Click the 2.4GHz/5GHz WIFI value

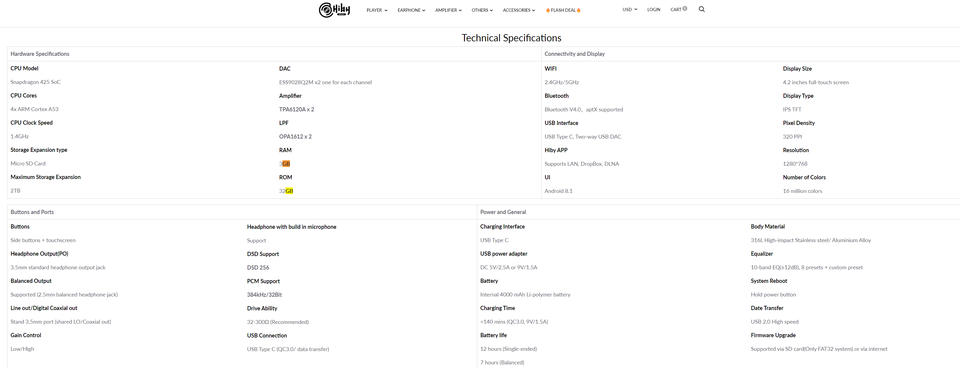[x=561, y=82]
